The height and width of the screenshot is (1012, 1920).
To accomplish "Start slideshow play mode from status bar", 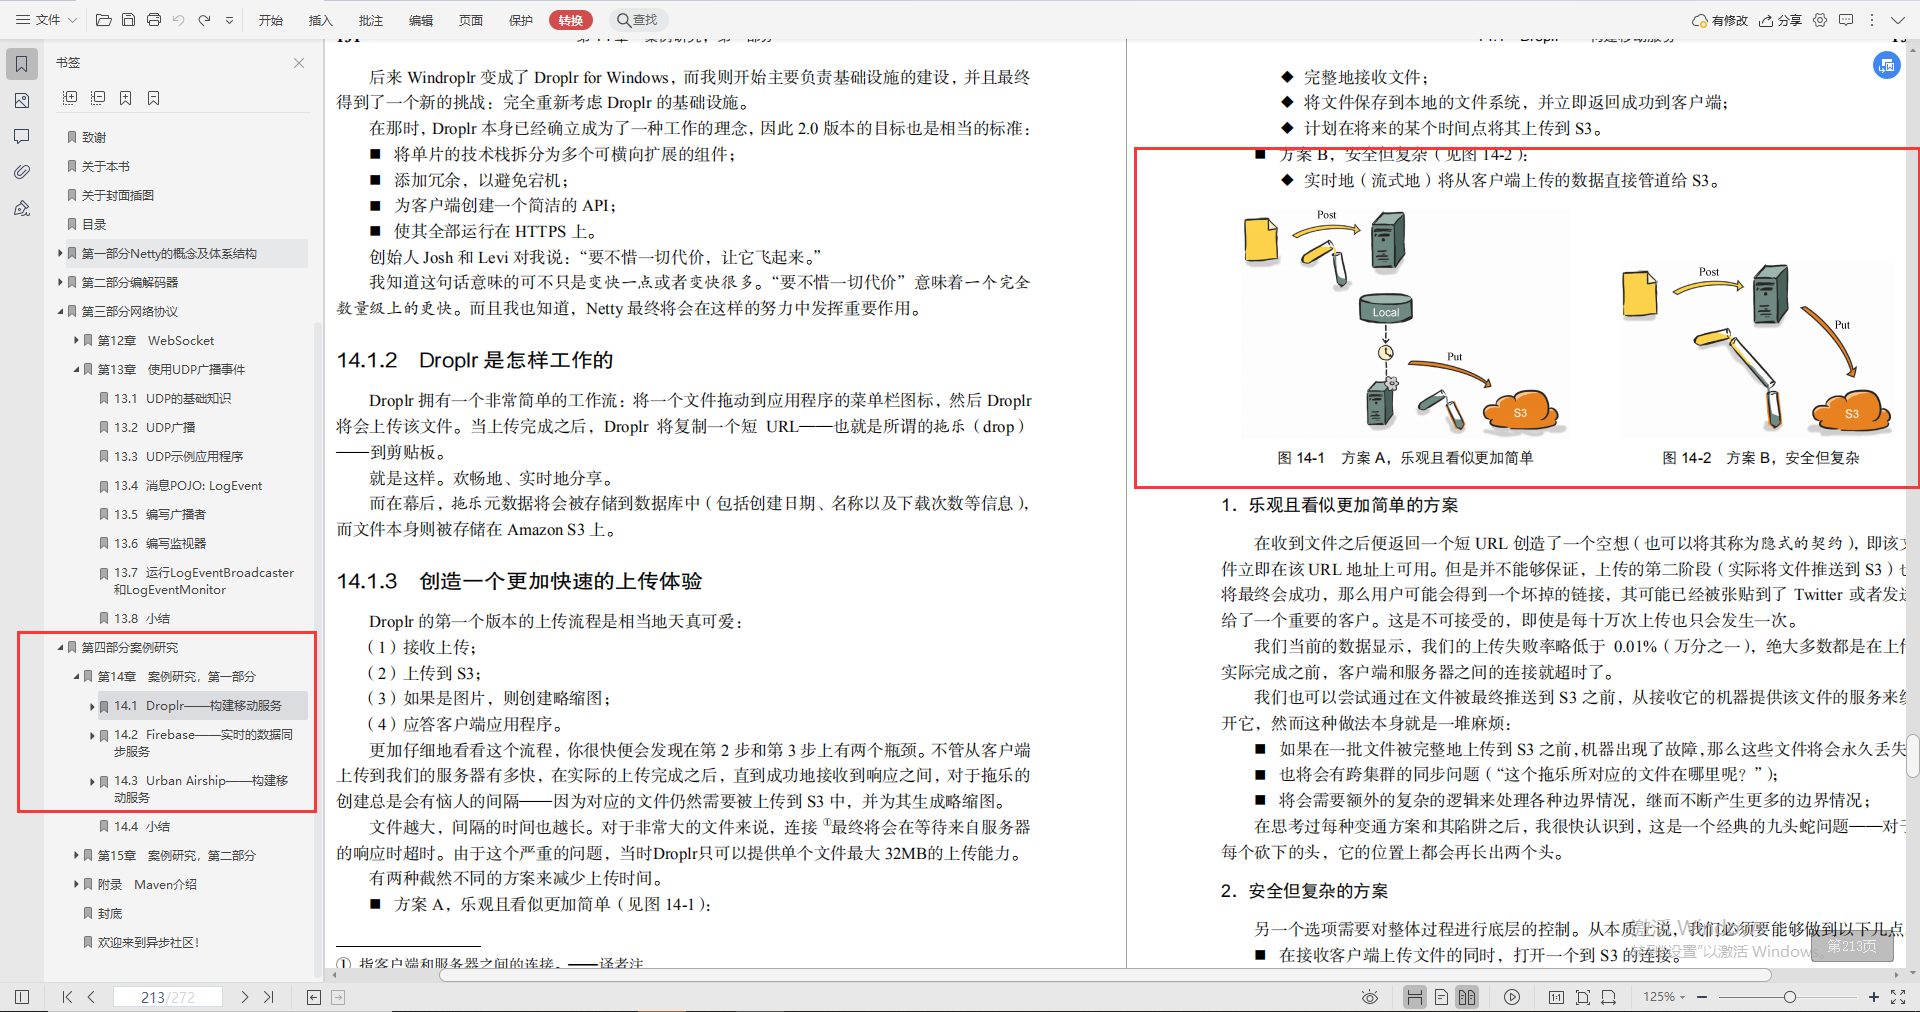I will coord(1512,997).
